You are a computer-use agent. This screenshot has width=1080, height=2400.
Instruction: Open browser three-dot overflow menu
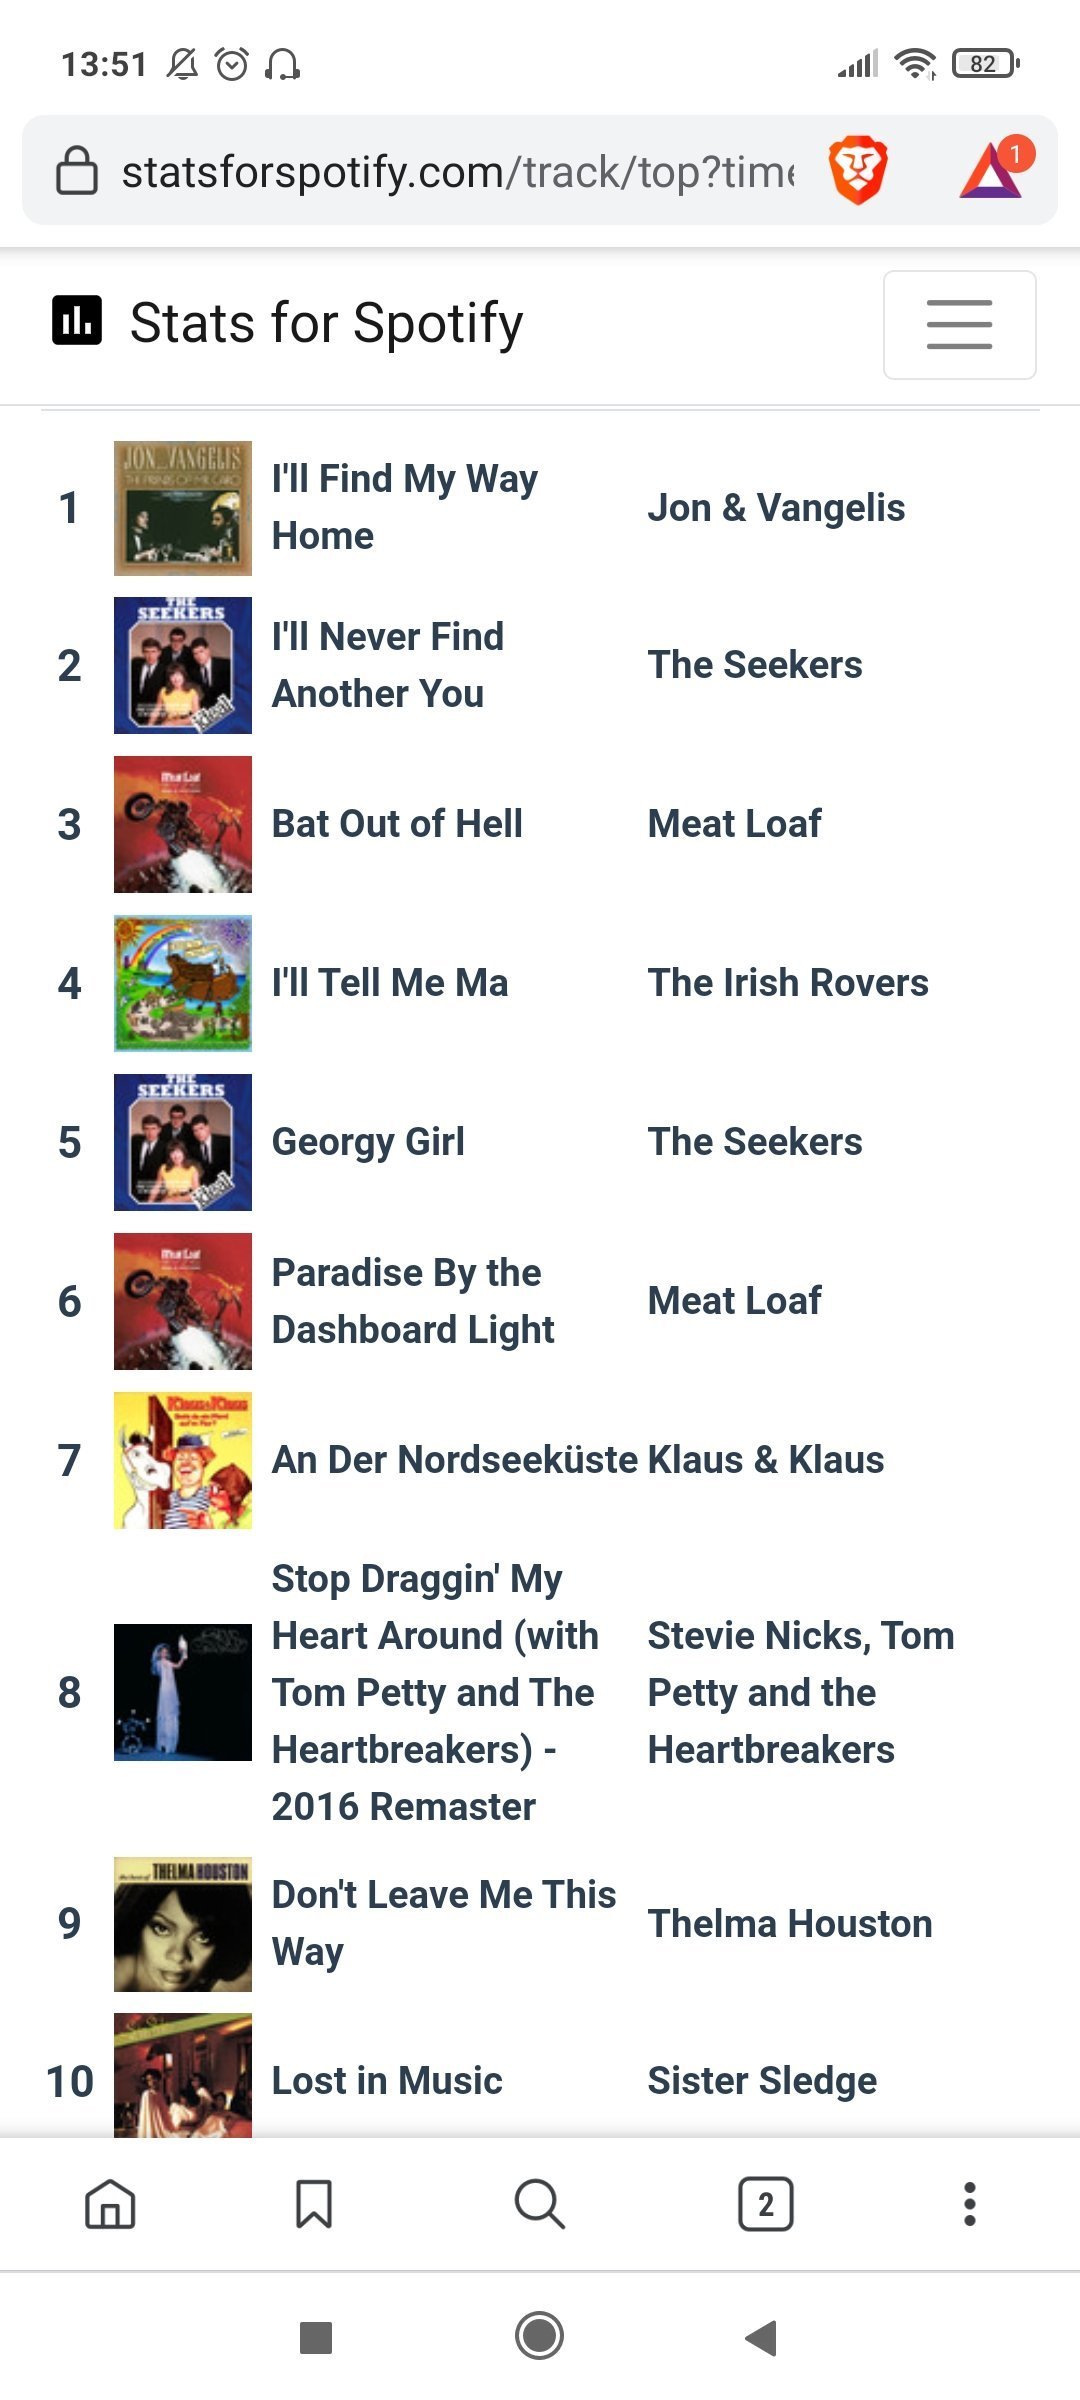tap(969, 2204)
